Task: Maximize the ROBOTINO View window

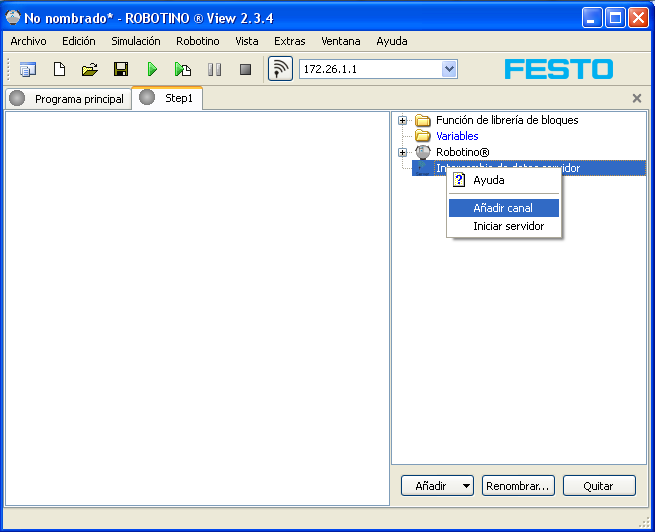Action: click(x=615, y=18)
